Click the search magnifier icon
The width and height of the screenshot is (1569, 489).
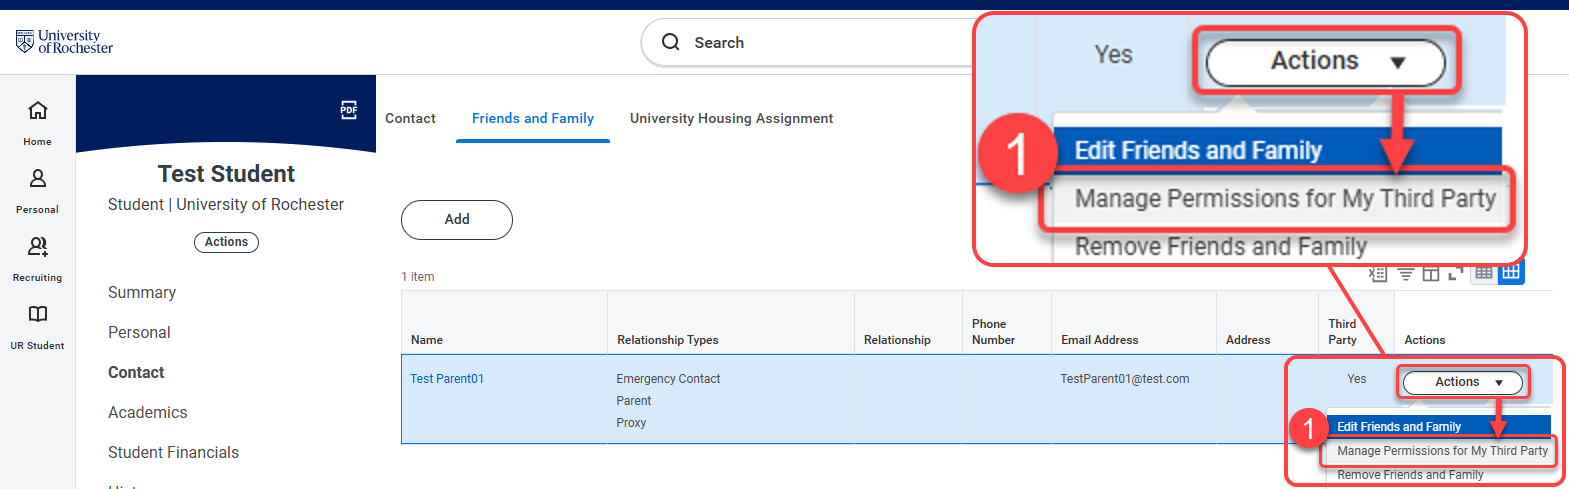[671, 42]
